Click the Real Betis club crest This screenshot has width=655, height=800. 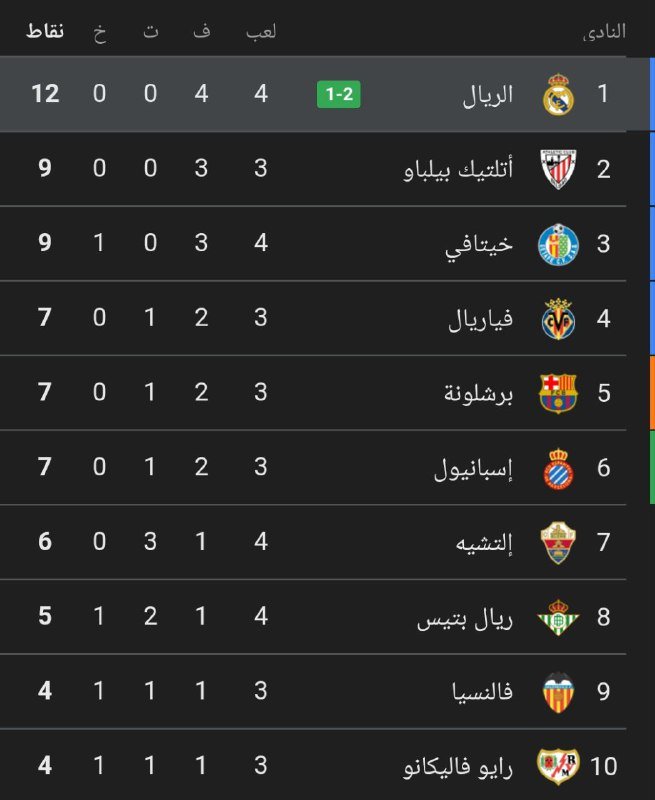[558, 617]
